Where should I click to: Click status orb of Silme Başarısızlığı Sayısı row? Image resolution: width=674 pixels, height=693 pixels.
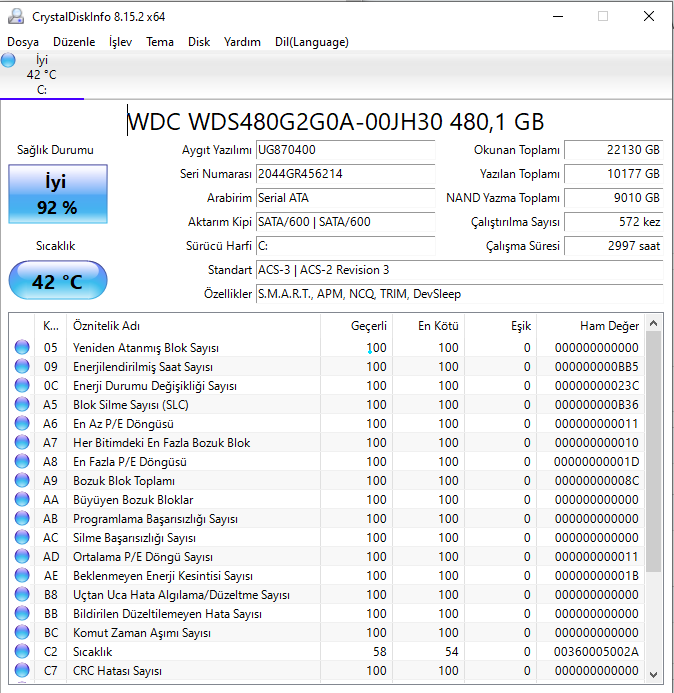tap(22, 537)
